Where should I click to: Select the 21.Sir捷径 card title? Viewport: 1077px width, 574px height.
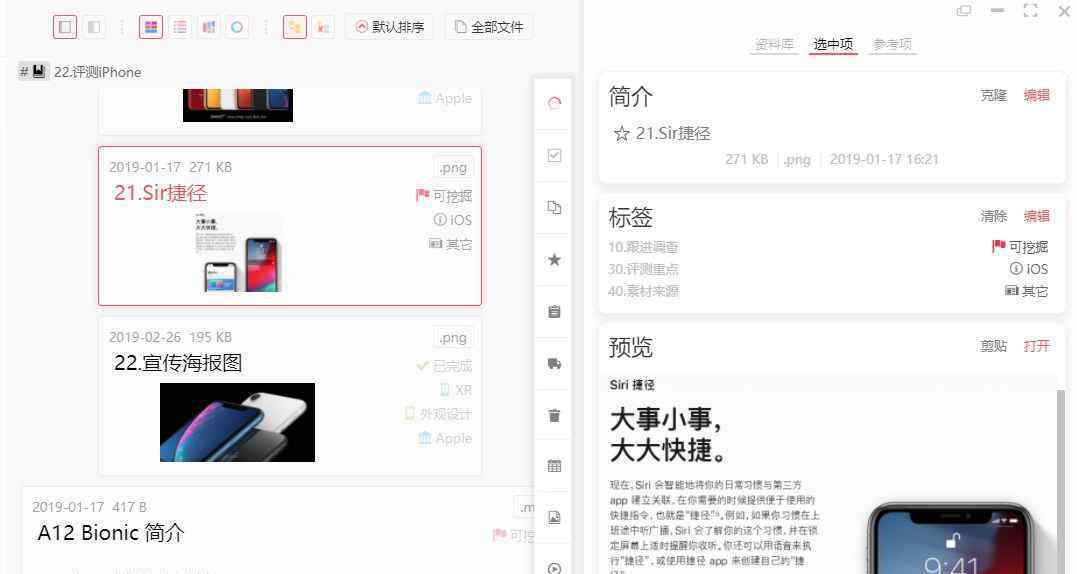(x=161, y=193)
